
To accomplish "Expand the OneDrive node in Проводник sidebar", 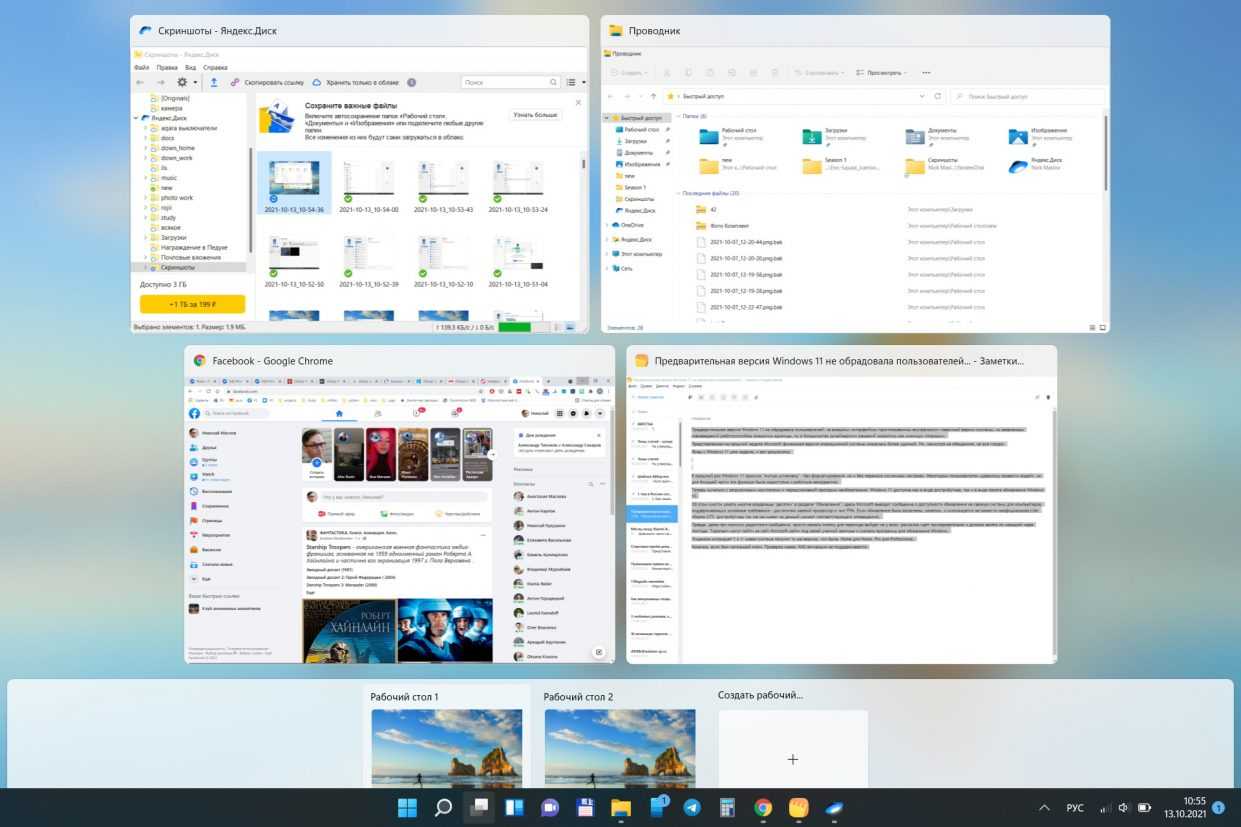I will pos(606,225).
